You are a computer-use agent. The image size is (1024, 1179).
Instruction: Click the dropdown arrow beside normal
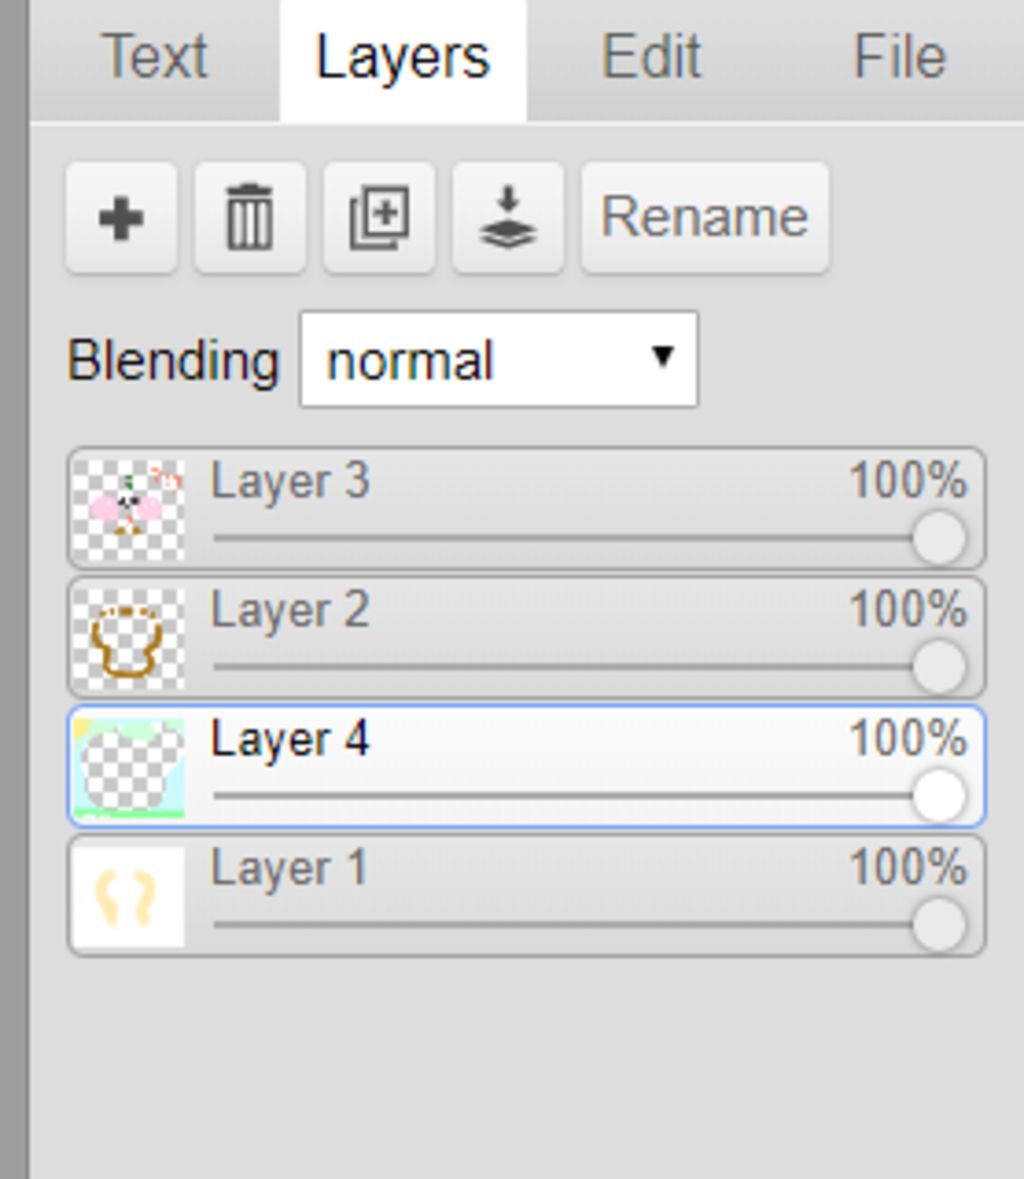(662, 356)
